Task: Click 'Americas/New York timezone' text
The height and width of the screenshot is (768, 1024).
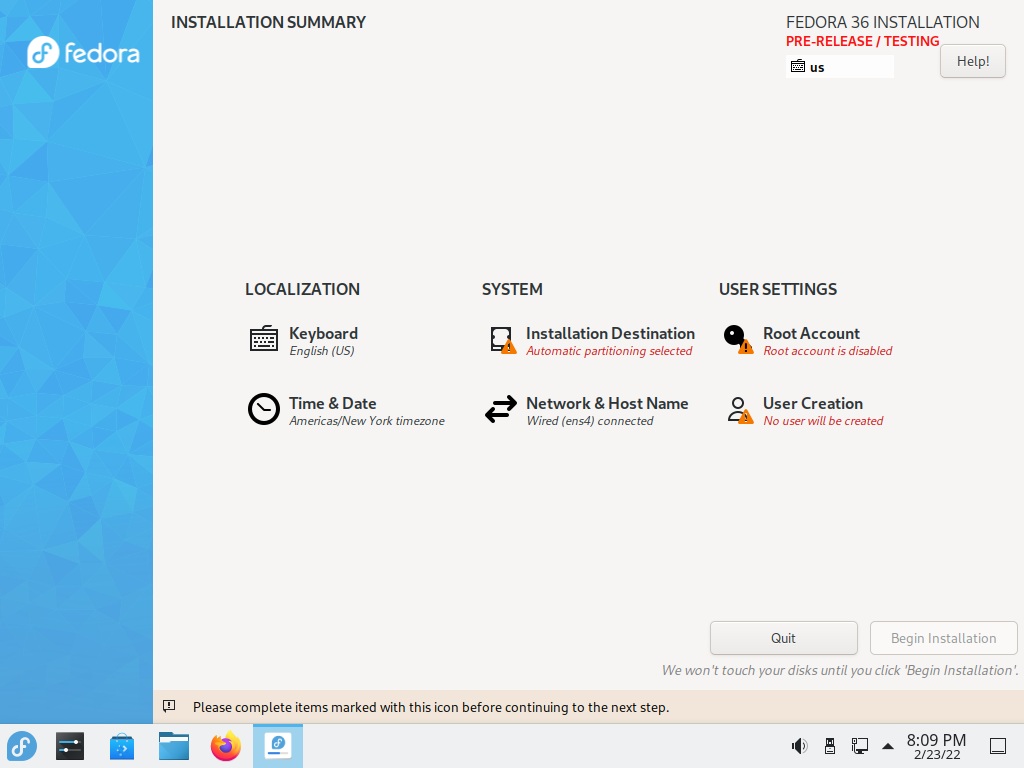Action: [x=367, y=421]
